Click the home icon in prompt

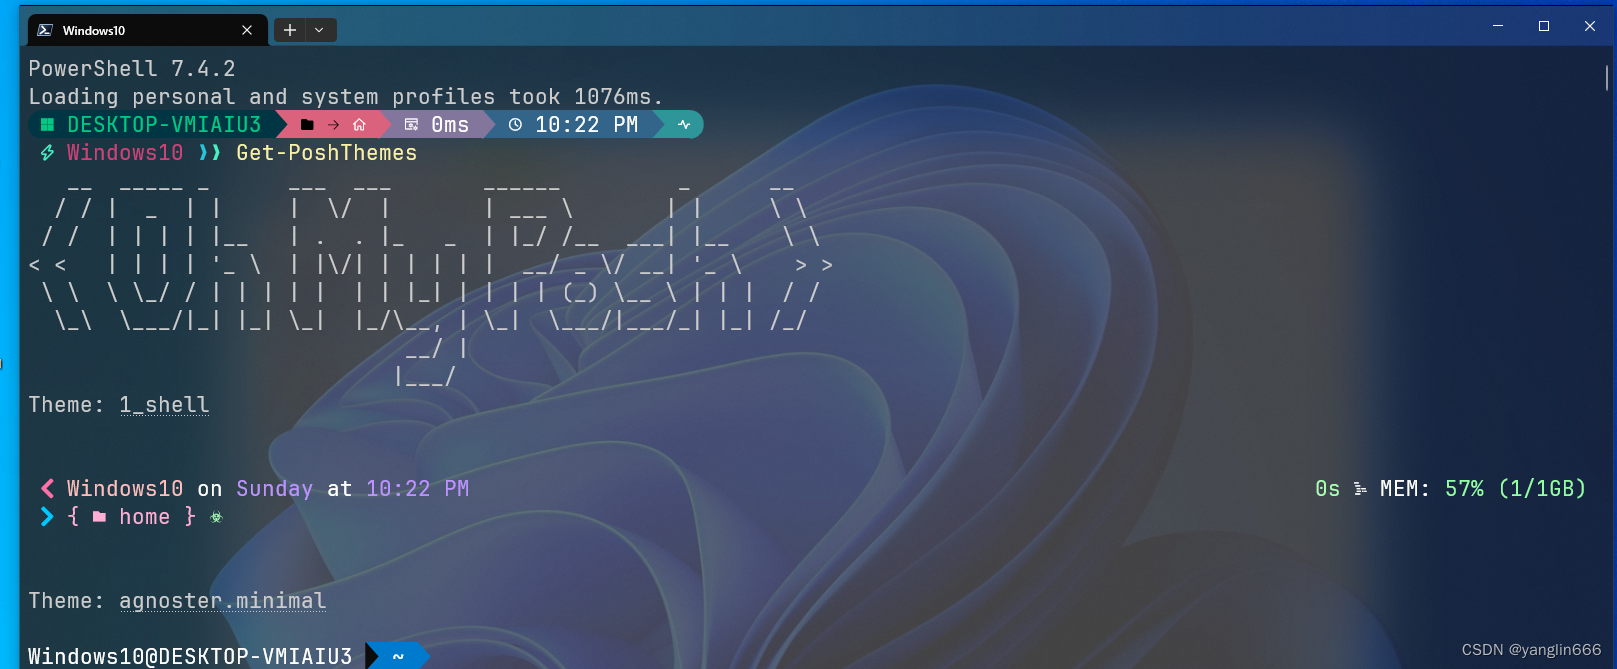coord(359,125)
